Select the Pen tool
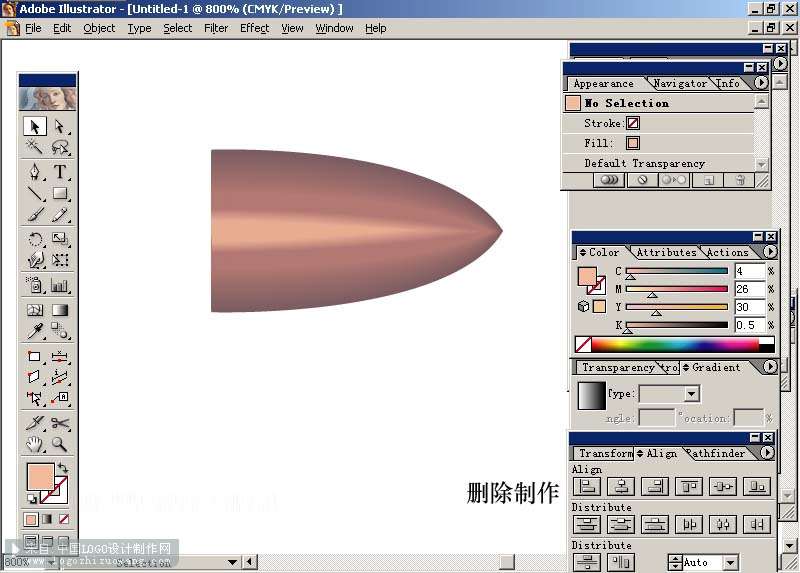Viewport: 800px width, 573px height. point(34,172)
